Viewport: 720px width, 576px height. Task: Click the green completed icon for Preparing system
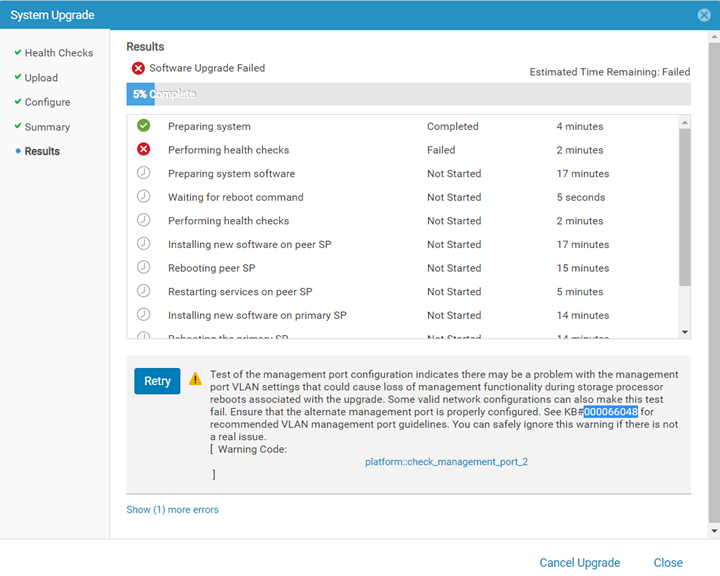144,126
